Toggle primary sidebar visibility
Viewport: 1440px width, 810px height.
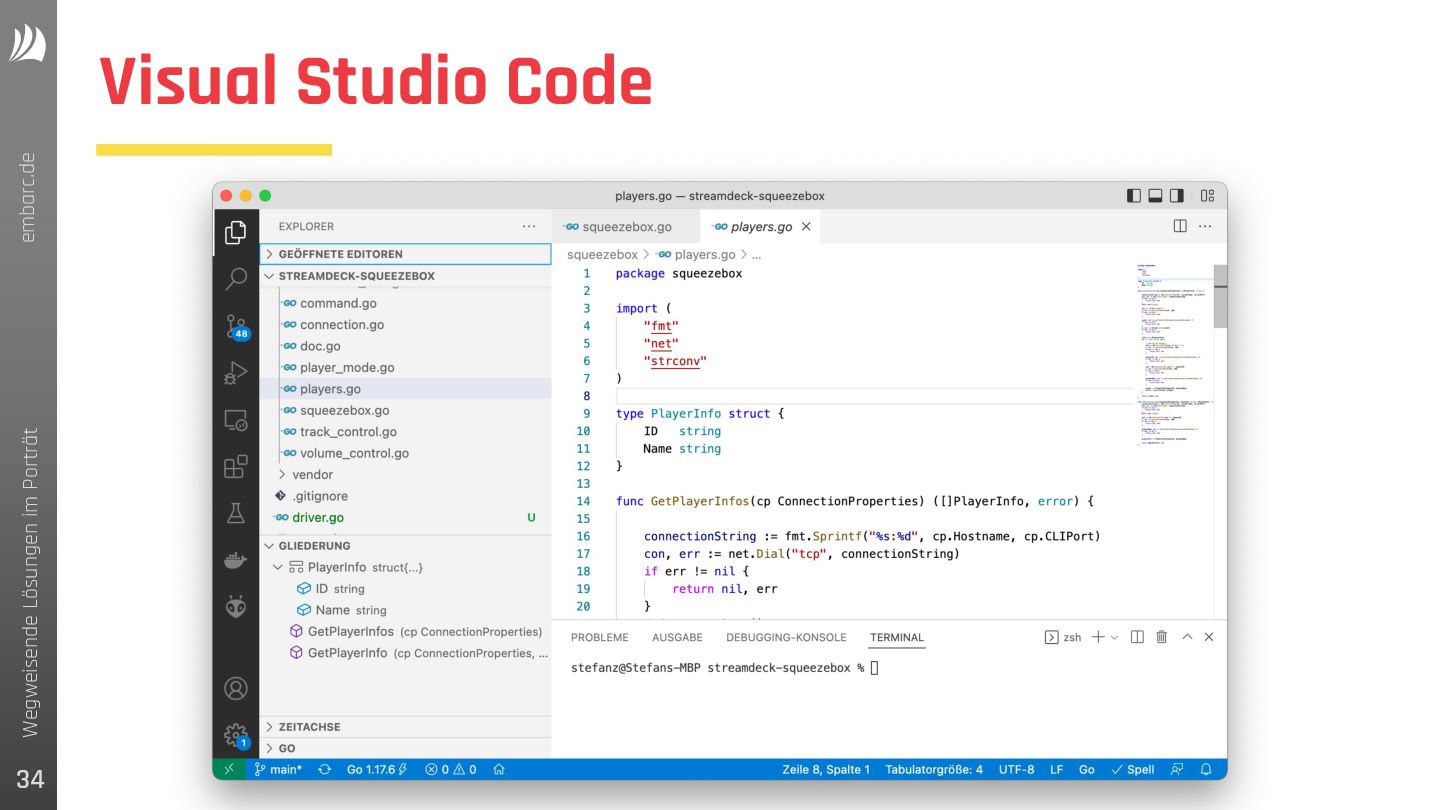[x=1133, y=196]
